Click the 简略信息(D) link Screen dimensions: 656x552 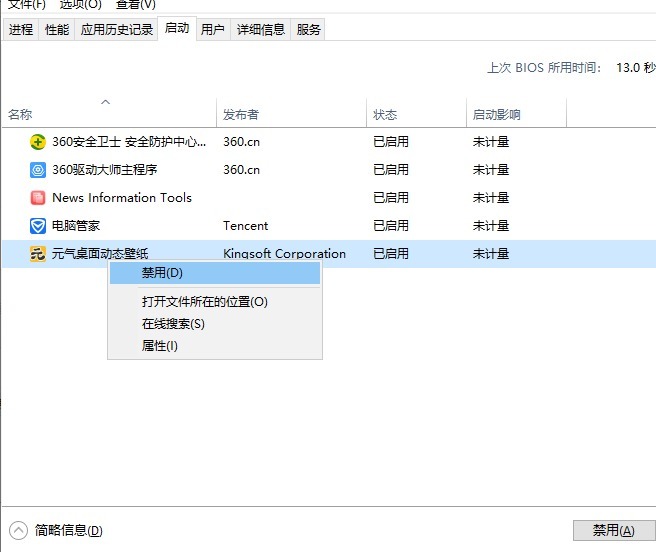[69, 531]
